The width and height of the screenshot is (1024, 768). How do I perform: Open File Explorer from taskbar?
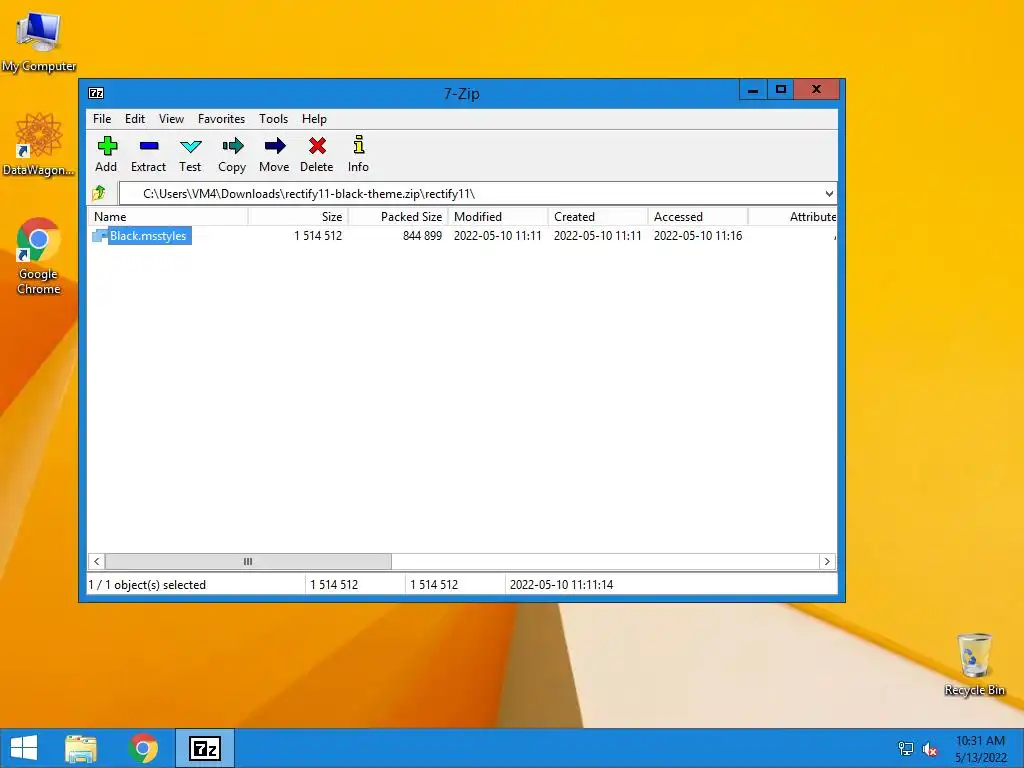pyautogui.click(x=81, y=748)
